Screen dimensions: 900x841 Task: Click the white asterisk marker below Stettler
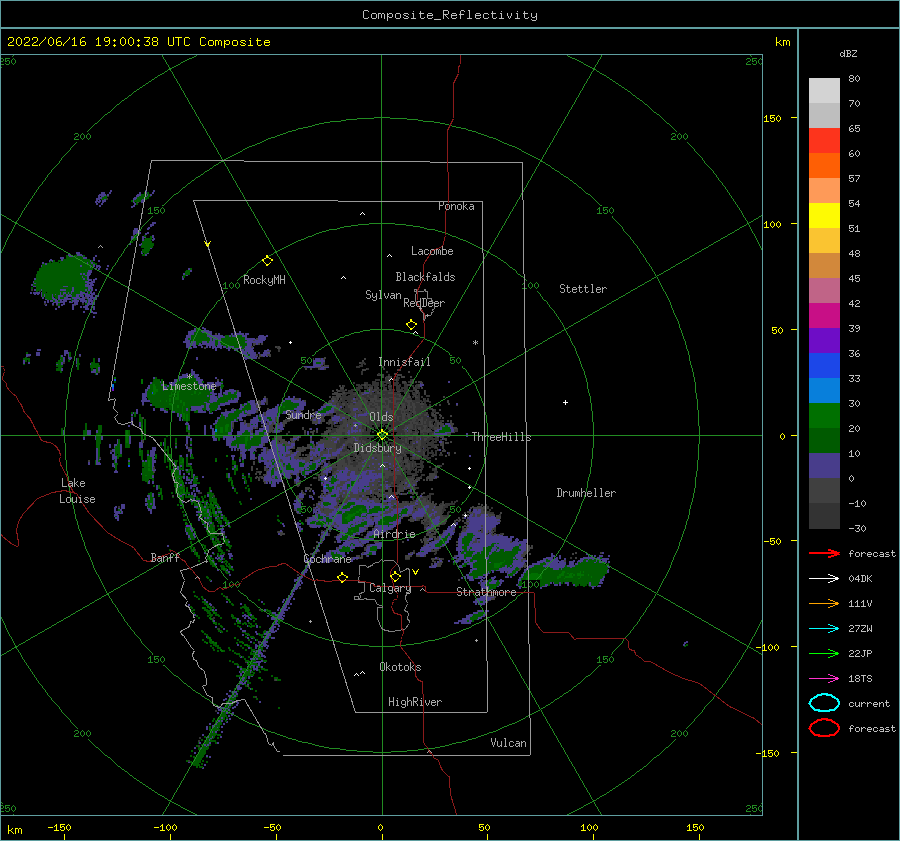[475, 343]
